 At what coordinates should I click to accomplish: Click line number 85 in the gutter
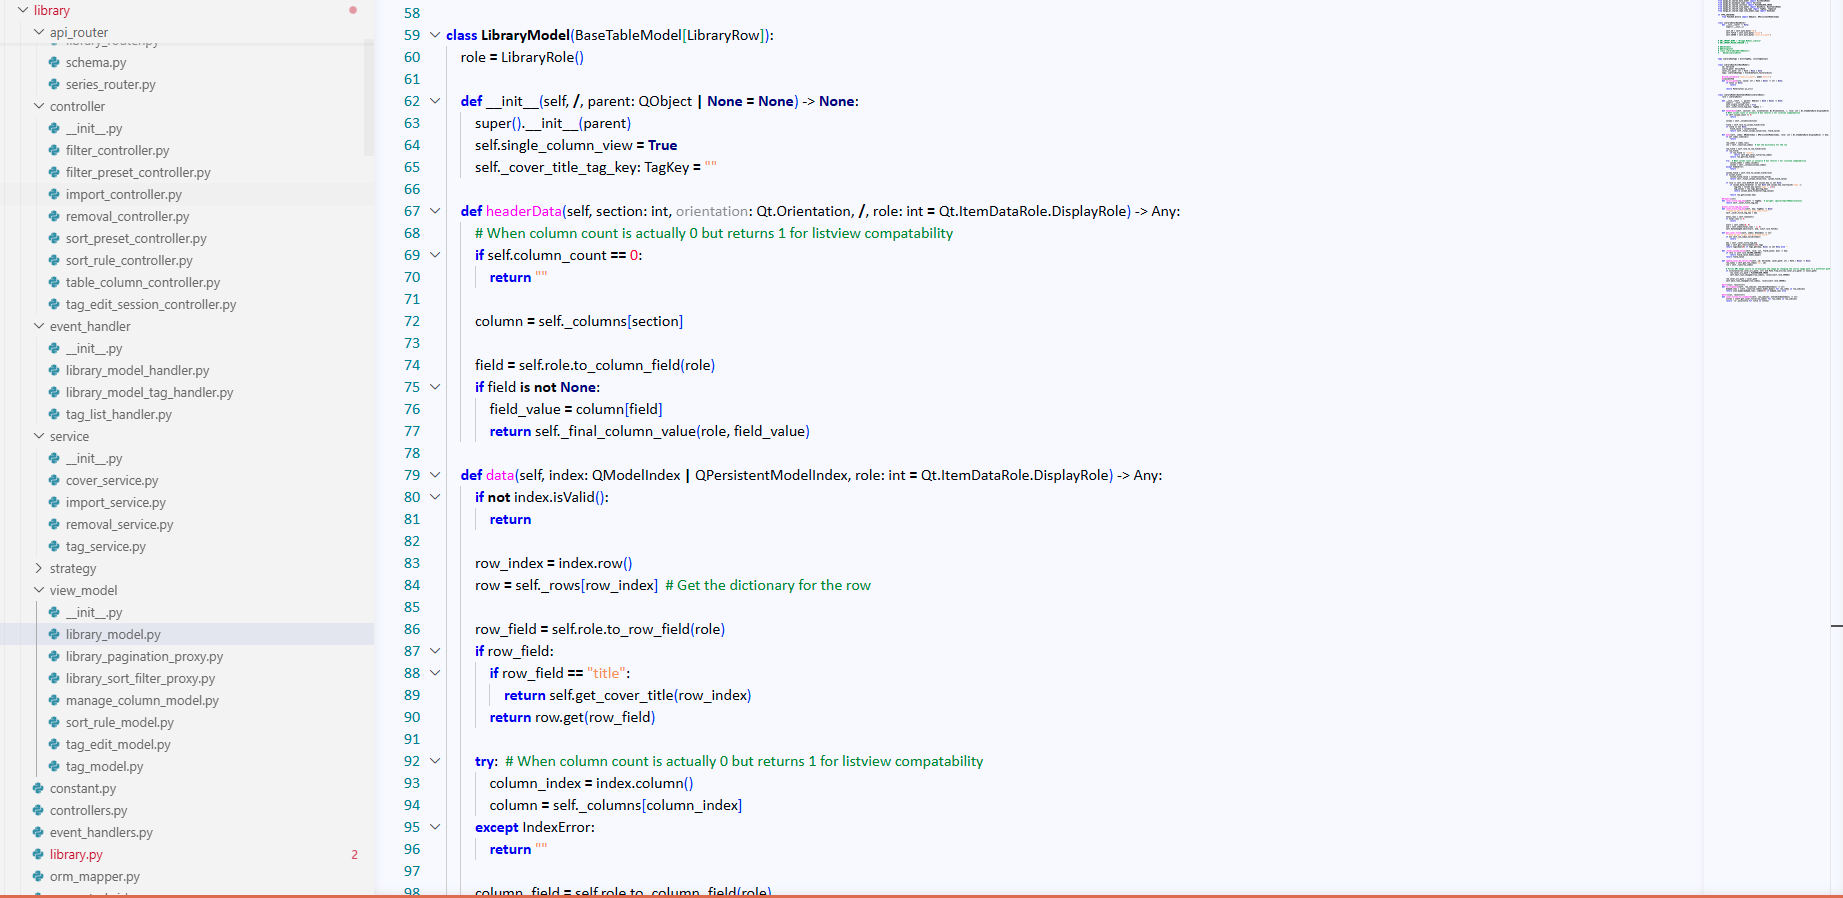pos(412,607)
